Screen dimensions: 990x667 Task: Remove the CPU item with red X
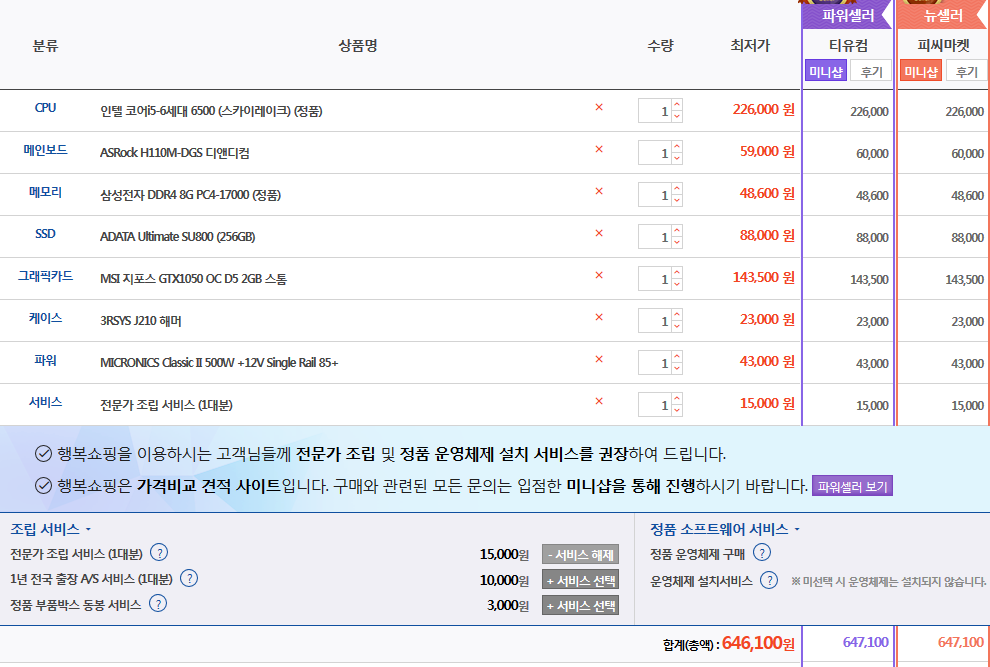[x=599, y=108]
